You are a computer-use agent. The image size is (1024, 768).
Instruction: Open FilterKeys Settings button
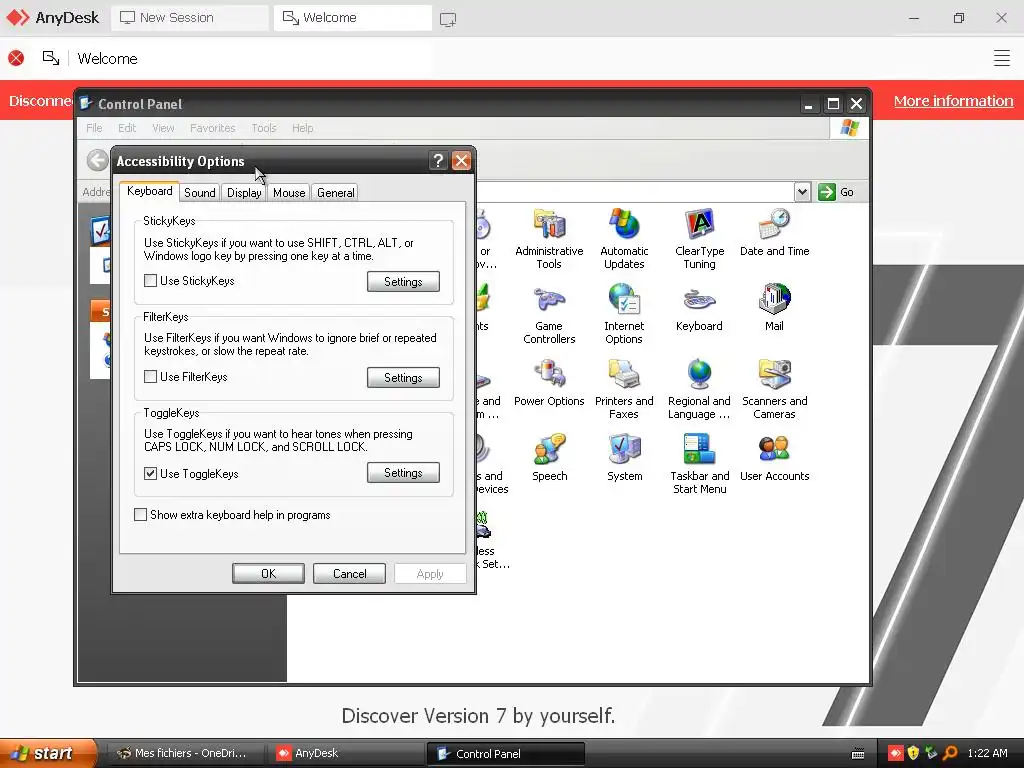click(403, 377)
